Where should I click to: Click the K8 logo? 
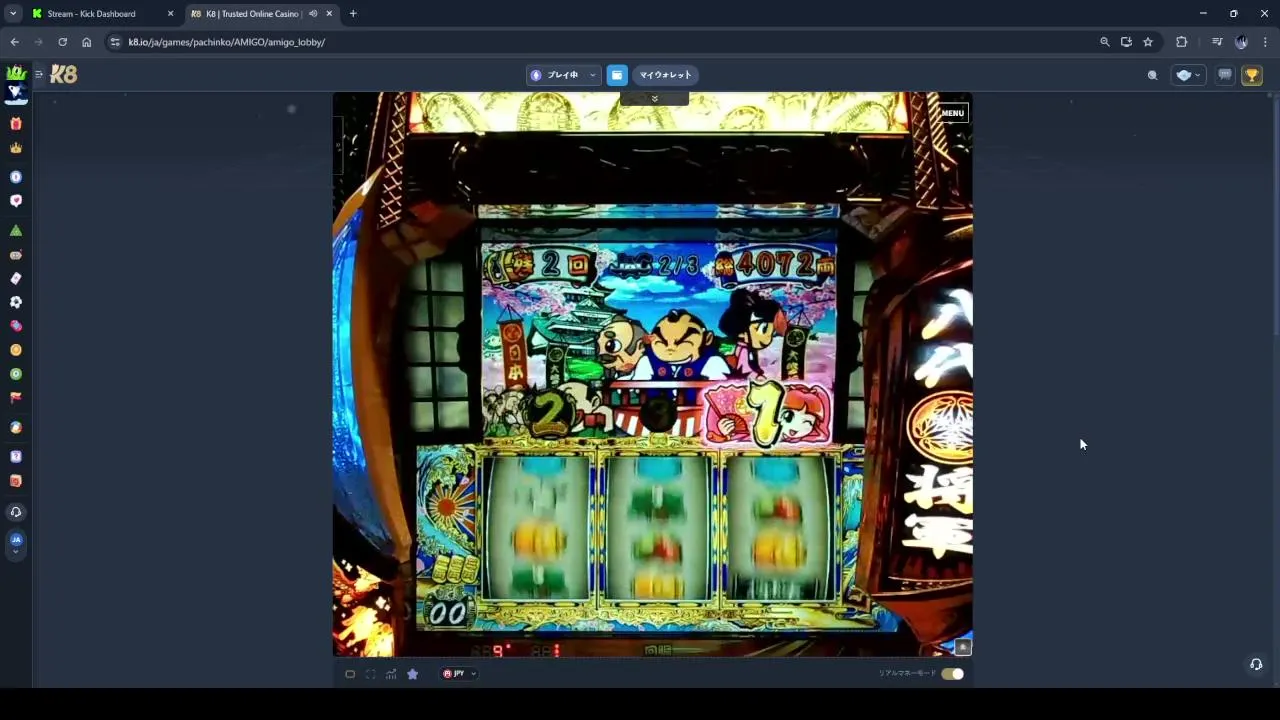click(x=64, y=74)
